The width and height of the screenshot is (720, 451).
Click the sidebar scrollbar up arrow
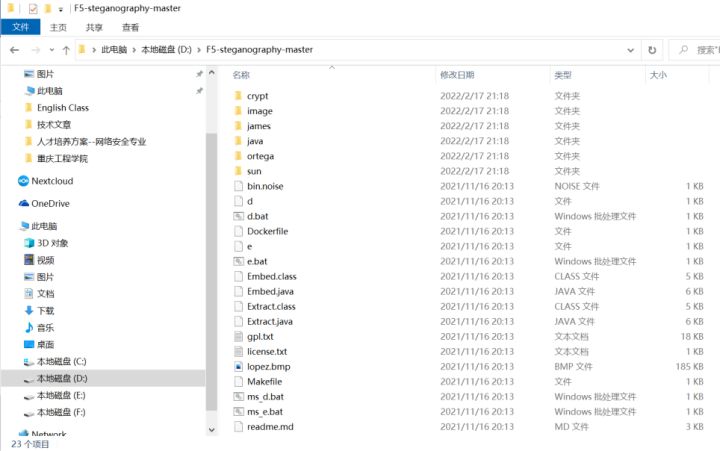coord(212,73)
